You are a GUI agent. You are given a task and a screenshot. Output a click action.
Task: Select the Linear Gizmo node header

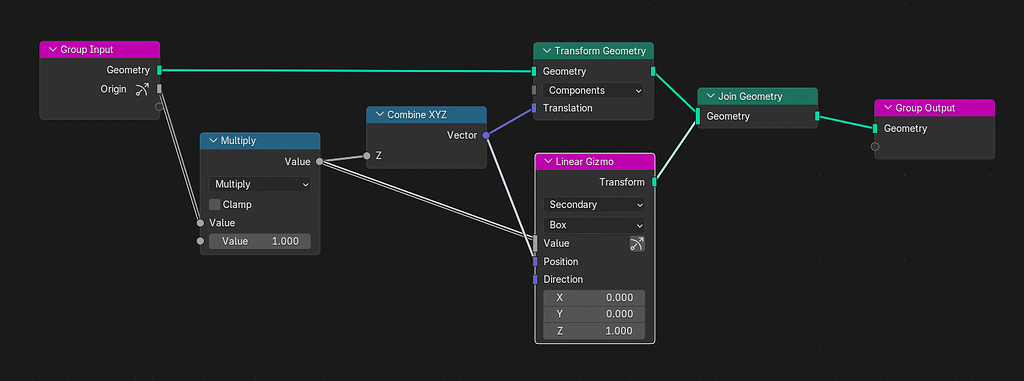tap(595, 161)
